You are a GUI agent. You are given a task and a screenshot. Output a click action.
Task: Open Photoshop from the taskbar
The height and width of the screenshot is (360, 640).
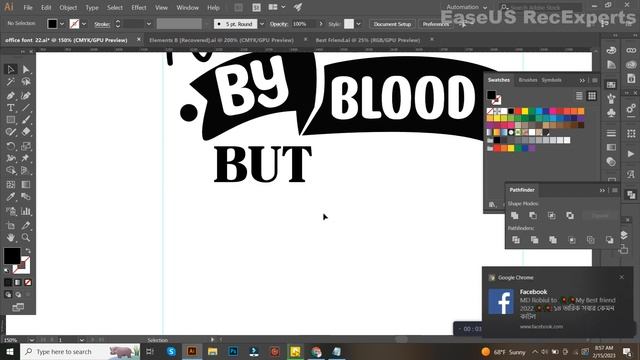[233, 351]
